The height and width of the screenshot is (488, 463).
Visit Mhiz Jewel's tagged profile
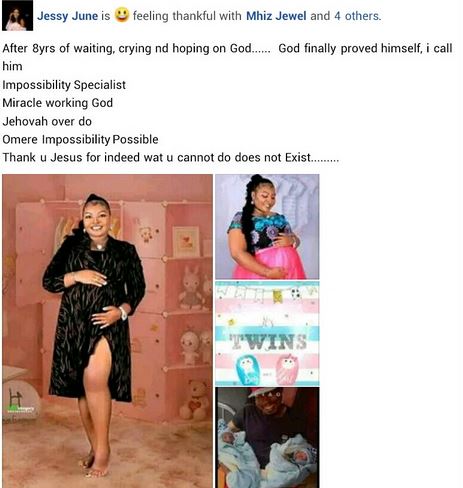pyautogui.click(x=276, y=16)
